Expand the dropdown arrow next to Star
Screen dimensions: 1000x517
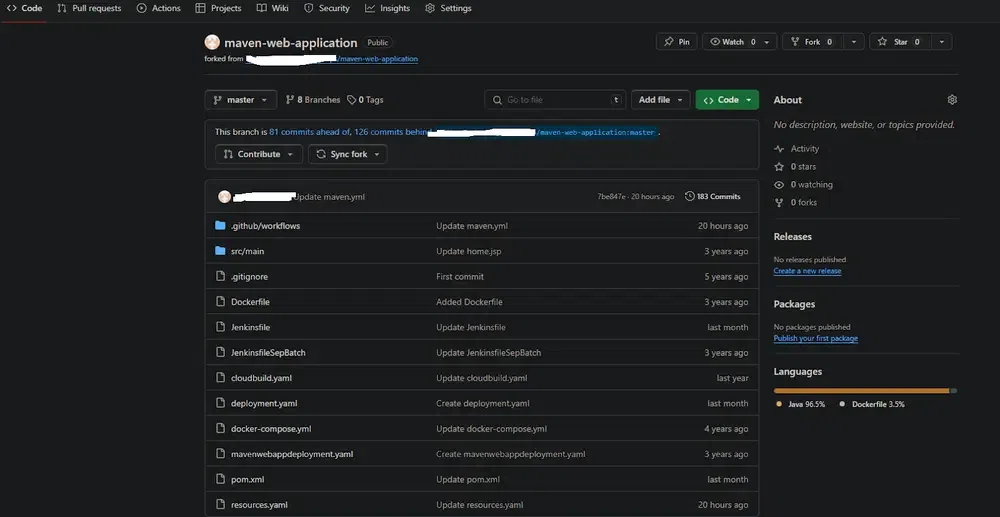point(941,42)
